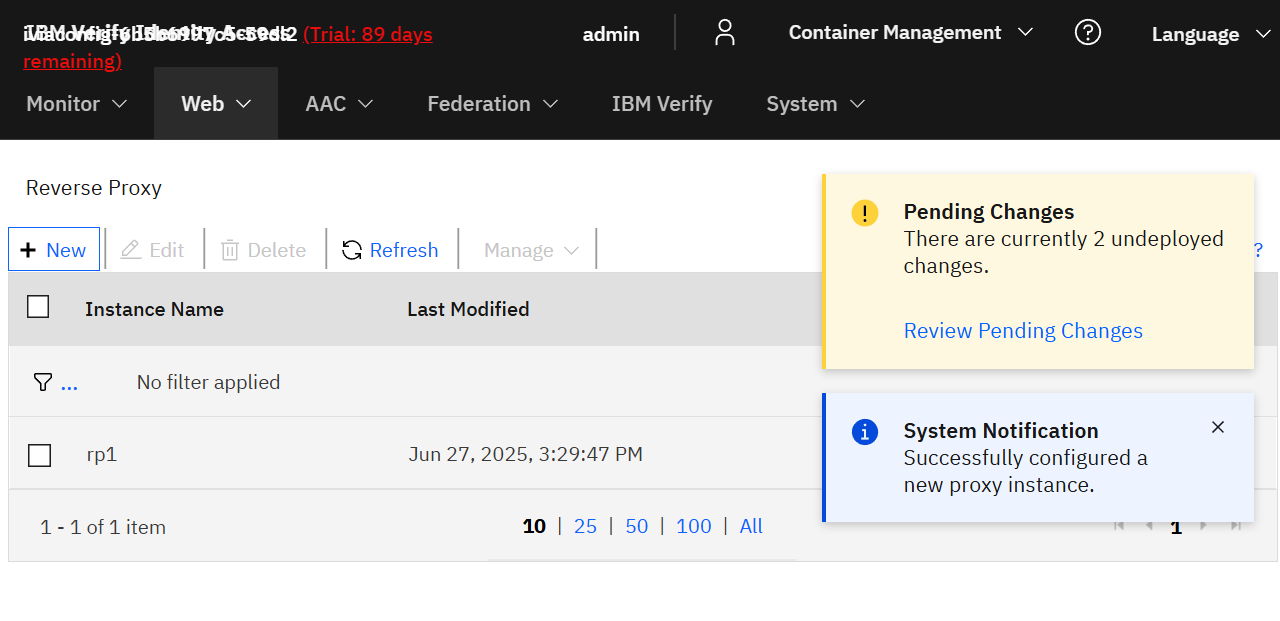Screen dimensions: 1280x621
Task: Click the Refresh icon in toolbar
Action: tap(352, 250)
